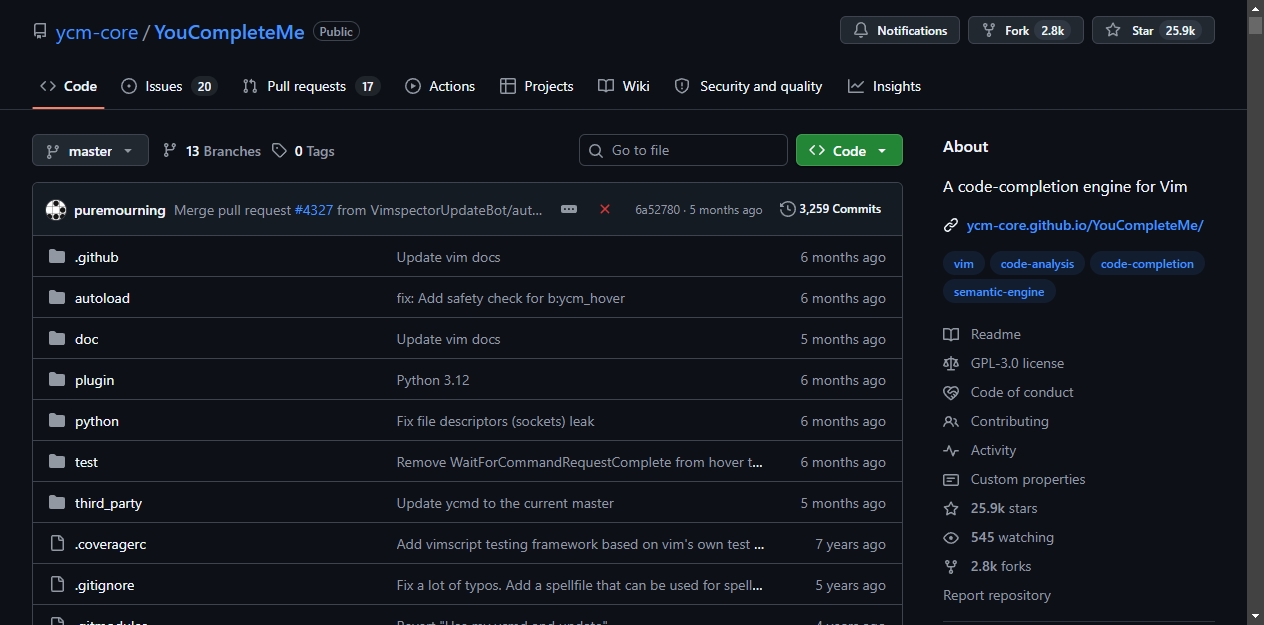Click the page scrollbar down arrow

[1255, 616]
